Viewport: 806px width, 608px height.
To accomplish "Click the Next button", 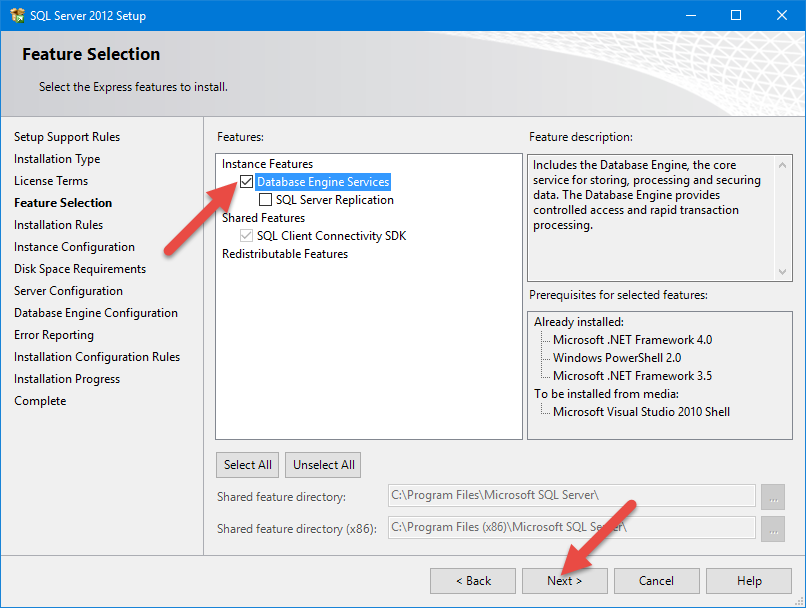I will pos(564,581).
